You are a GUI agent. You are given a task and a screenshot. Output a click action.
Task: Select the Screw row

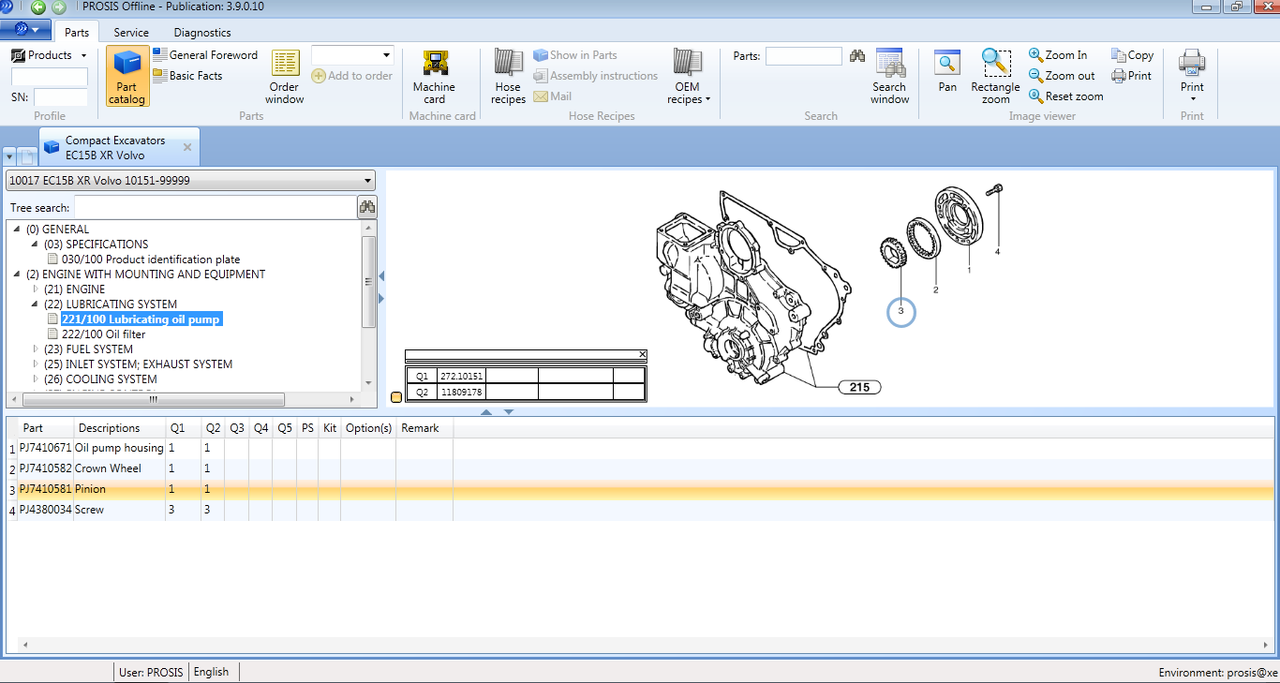tap(640, 509)
